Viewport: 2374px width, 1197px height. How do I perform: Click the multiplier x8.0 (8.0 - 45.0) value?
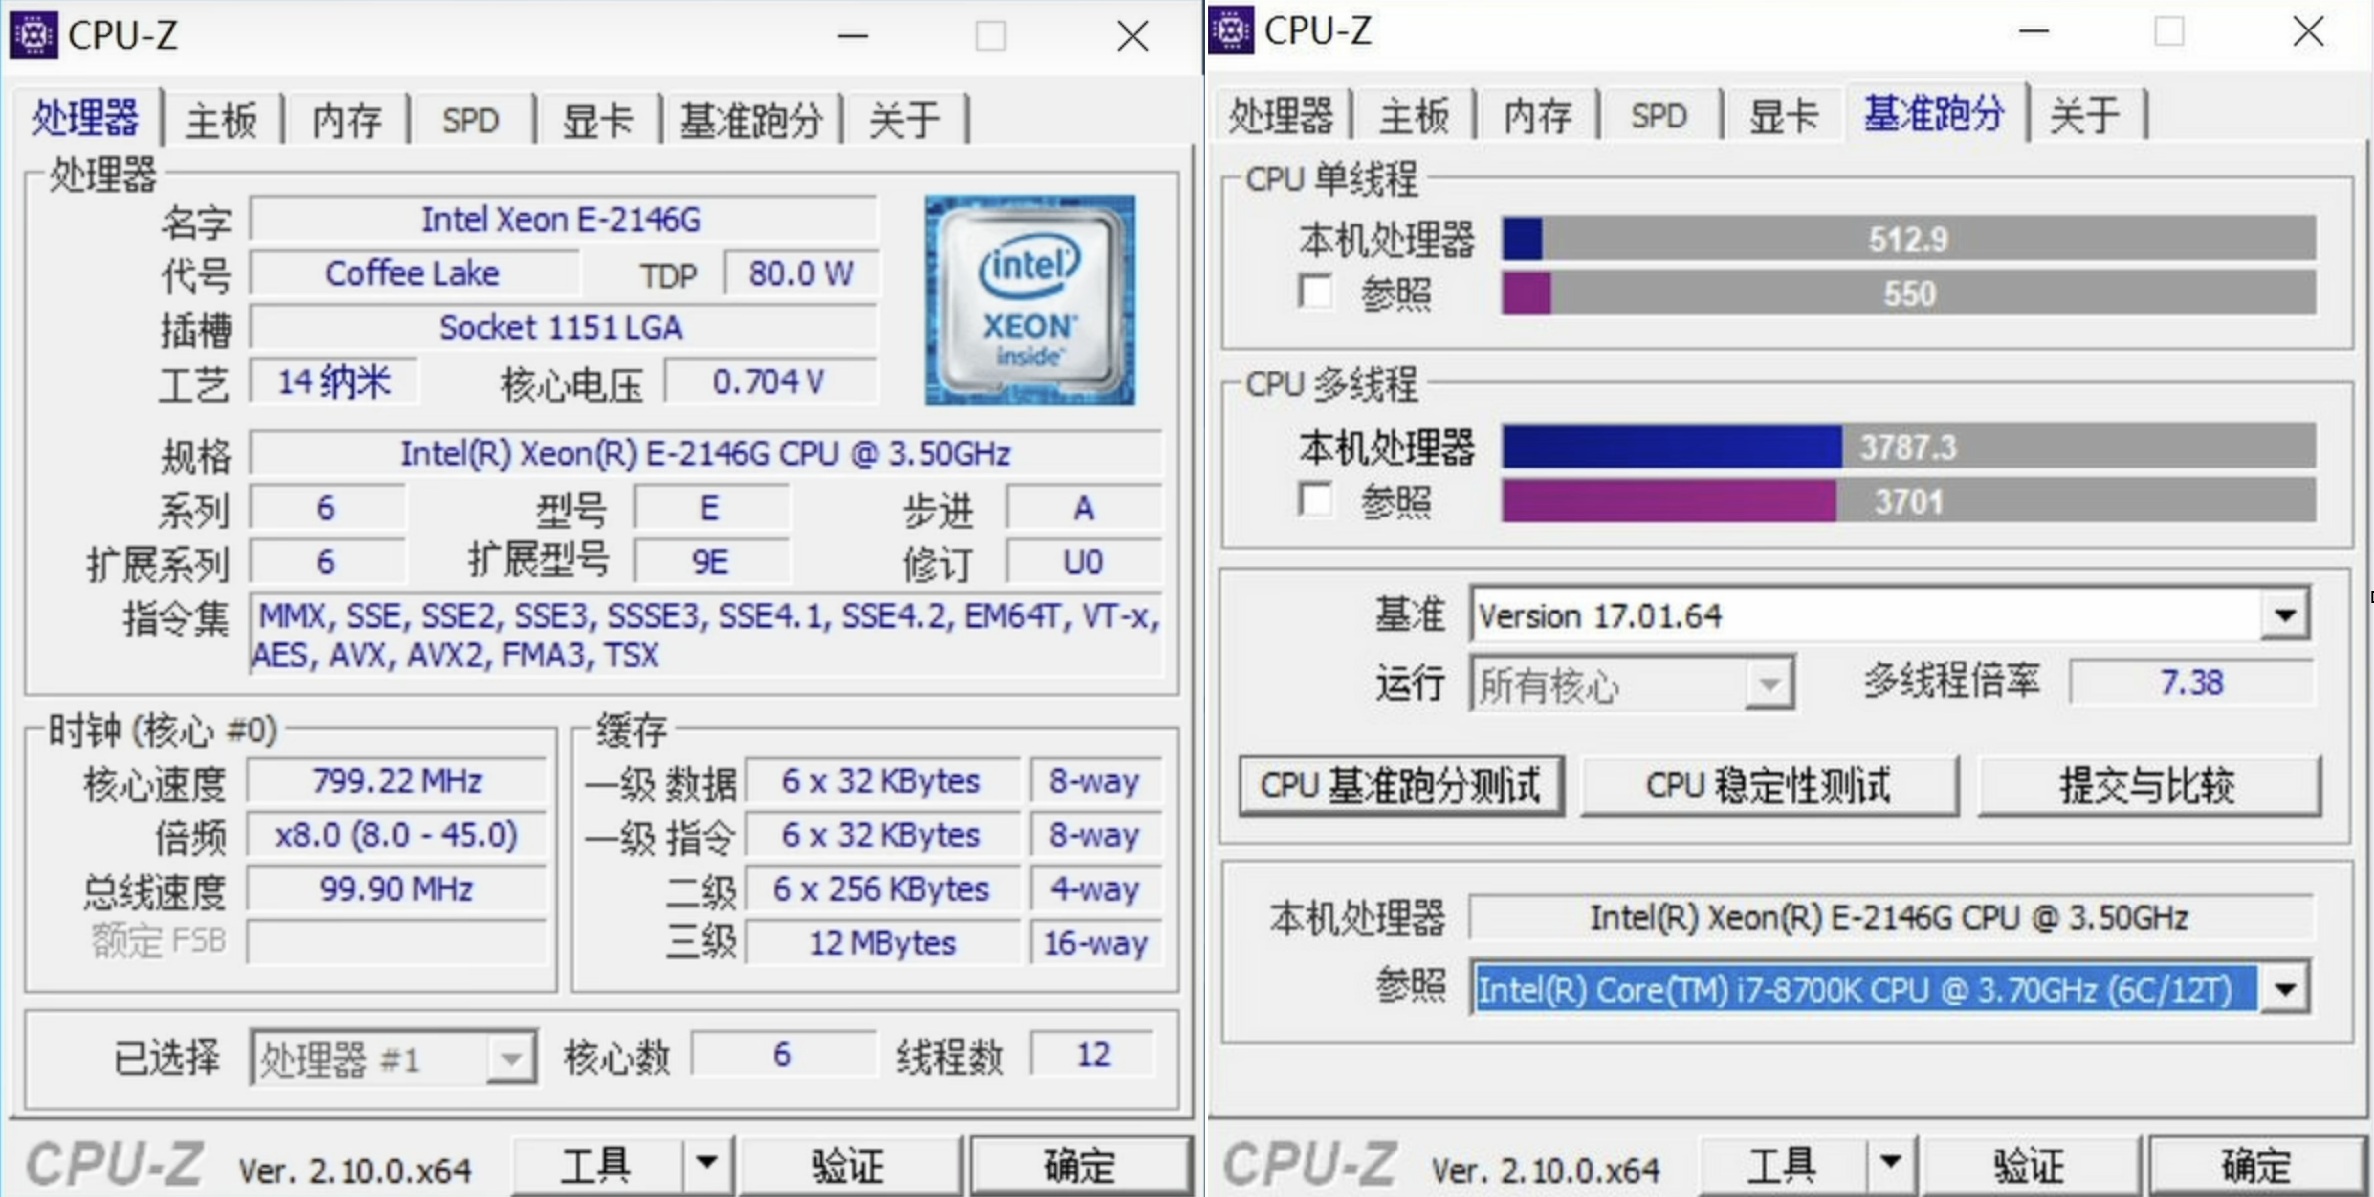(x=396, y=834)
